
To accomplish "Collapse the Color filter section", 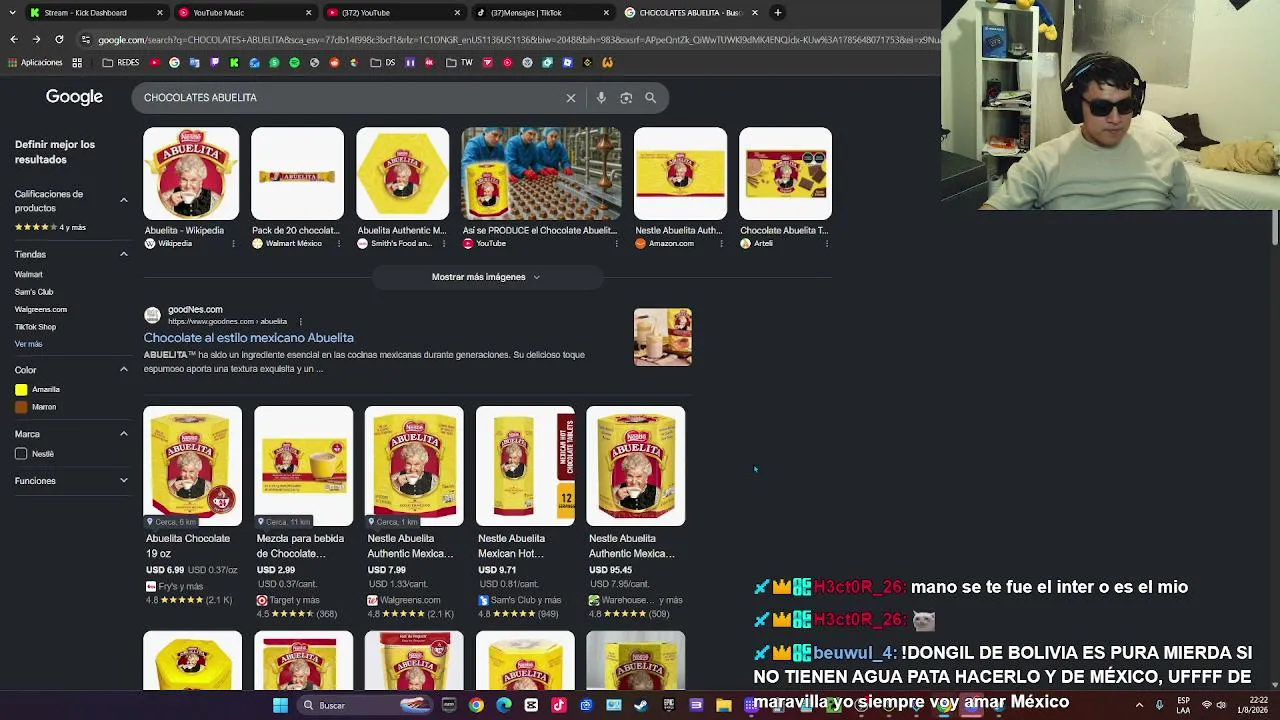I will pyautogui.click(x=124, y=370).
